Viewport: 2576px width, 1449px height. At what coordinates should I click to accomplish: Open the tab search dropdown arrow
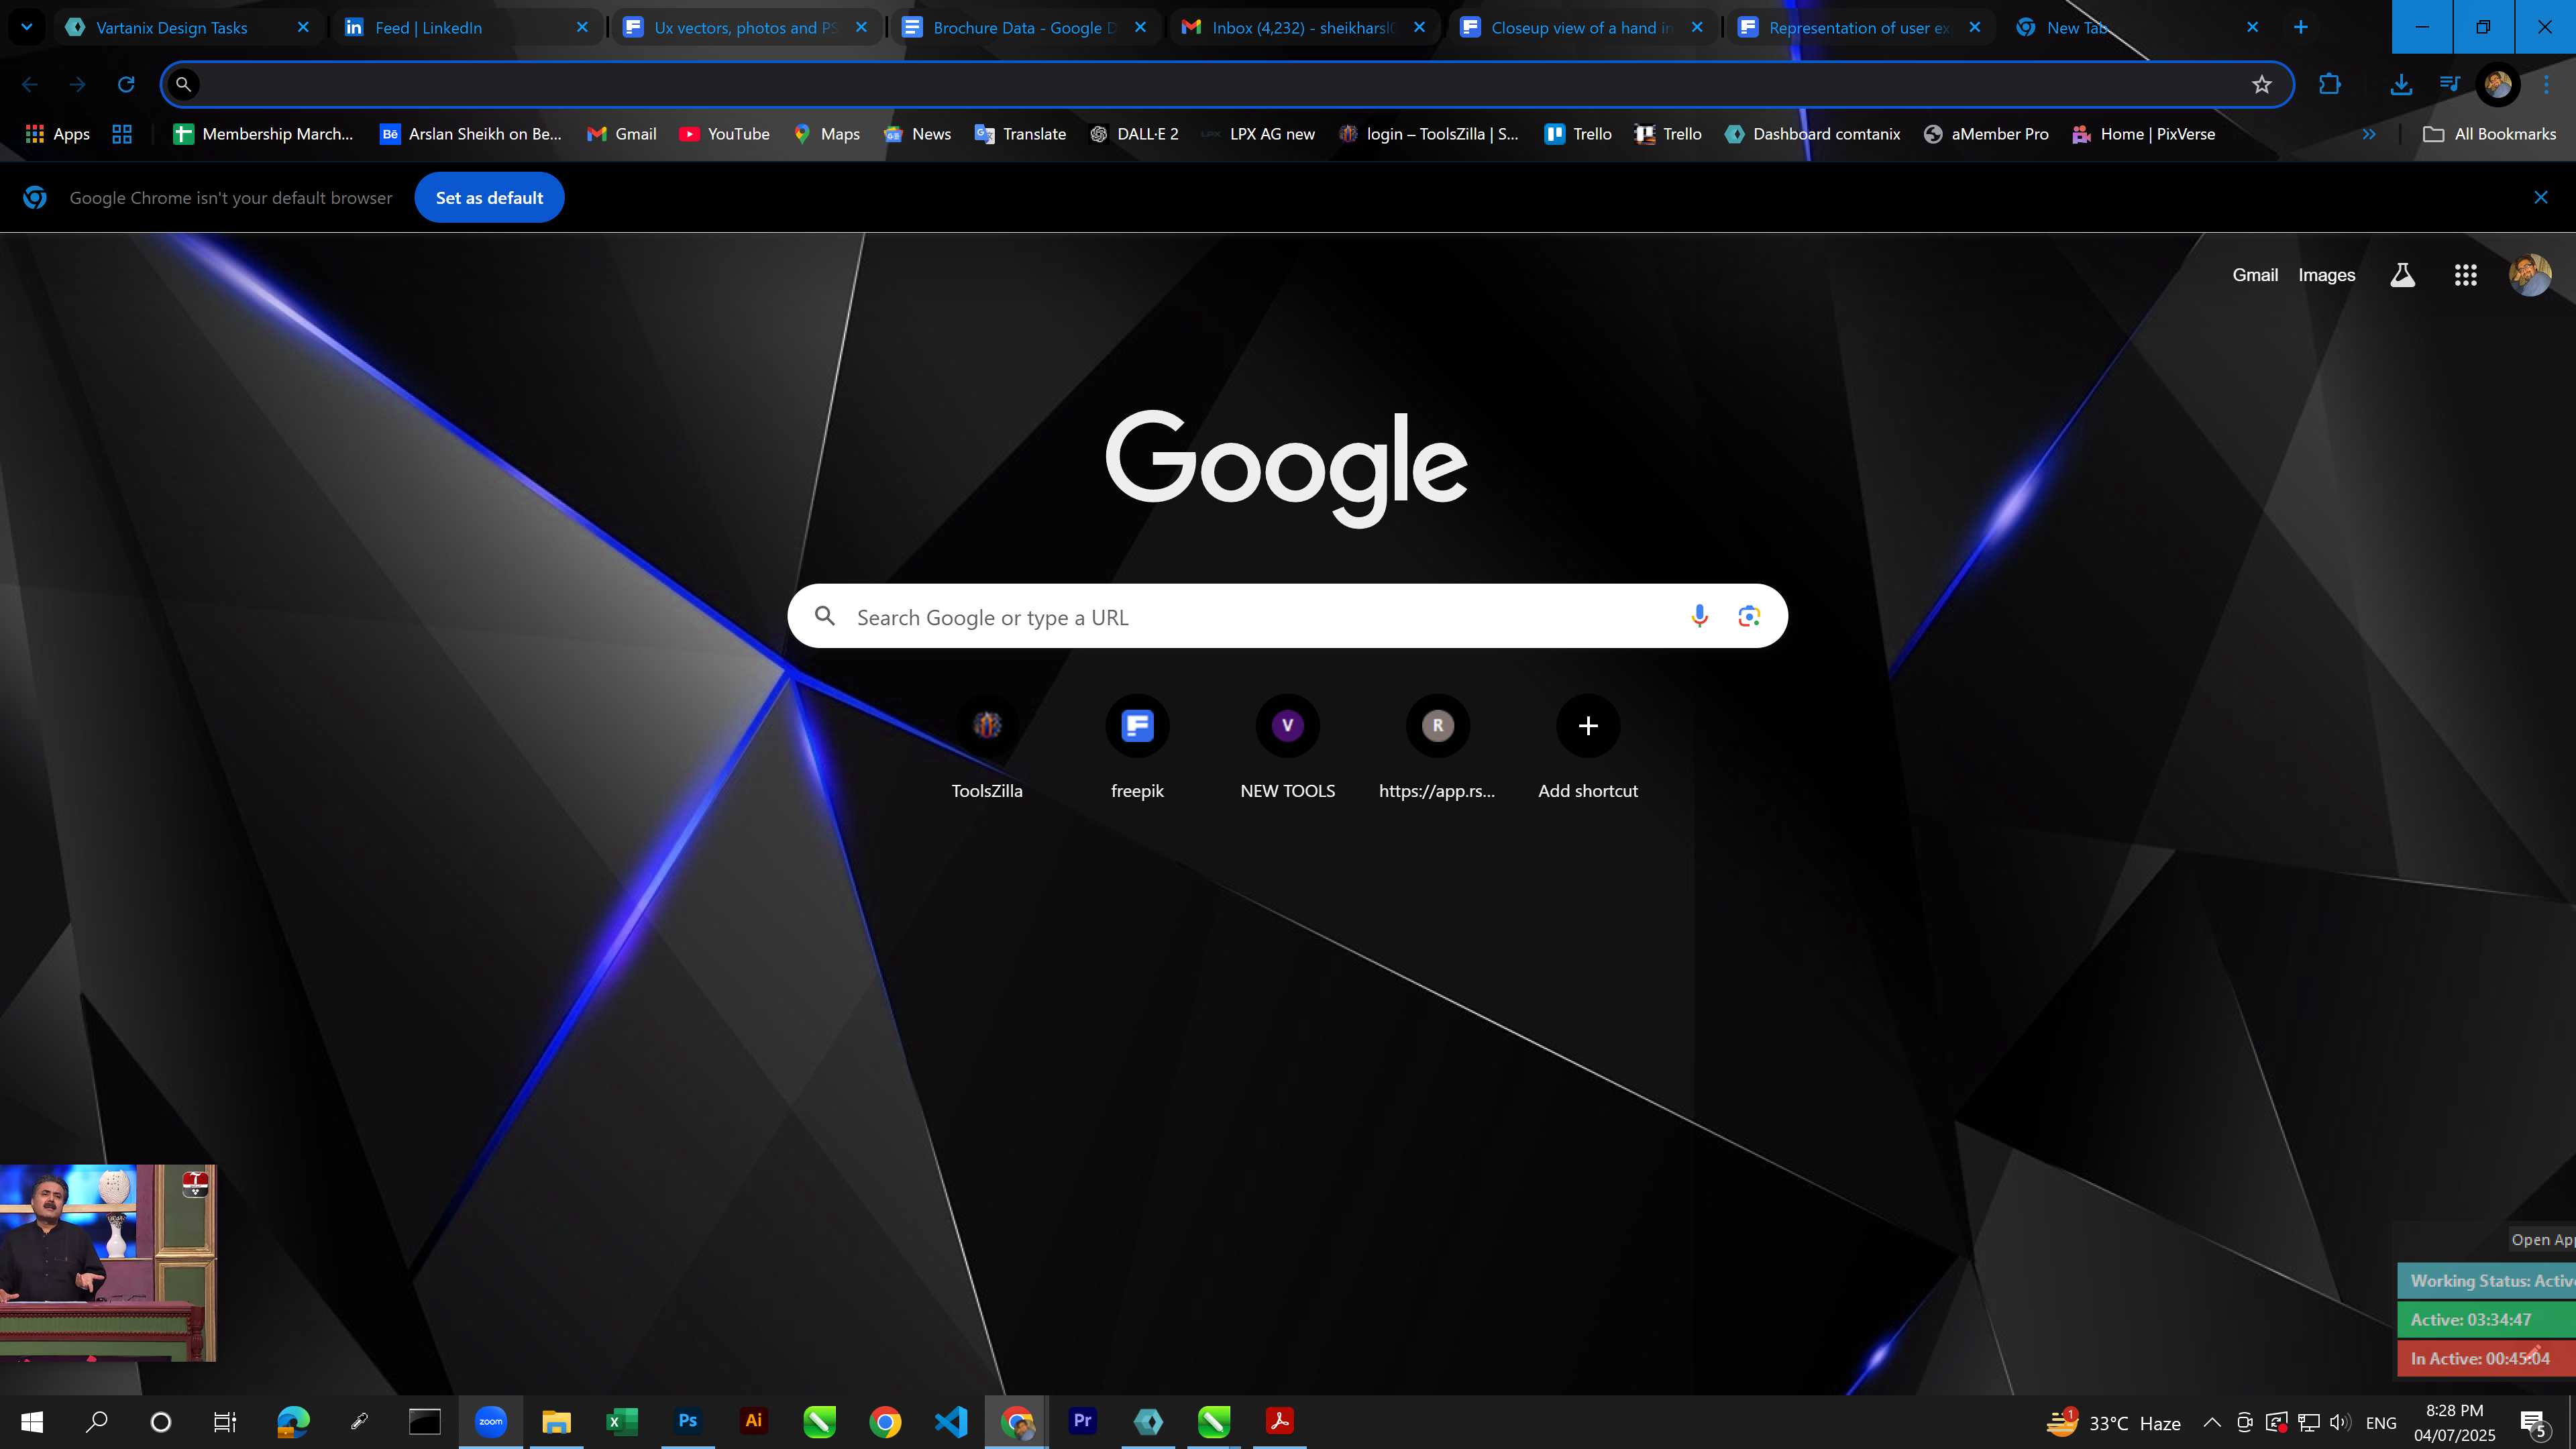point(27,27)
